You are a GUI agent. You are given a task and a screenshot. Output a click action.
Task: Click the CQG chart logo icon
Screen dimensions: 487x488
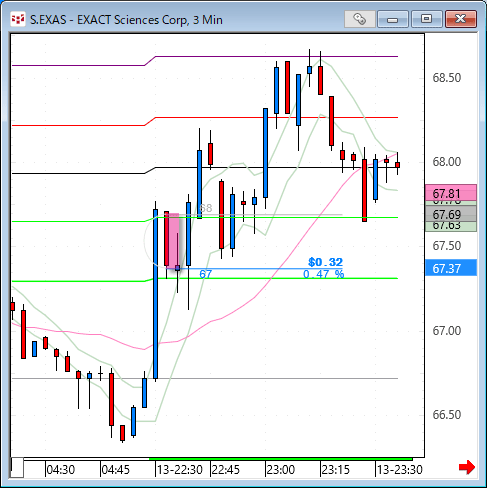coord(18,19)
